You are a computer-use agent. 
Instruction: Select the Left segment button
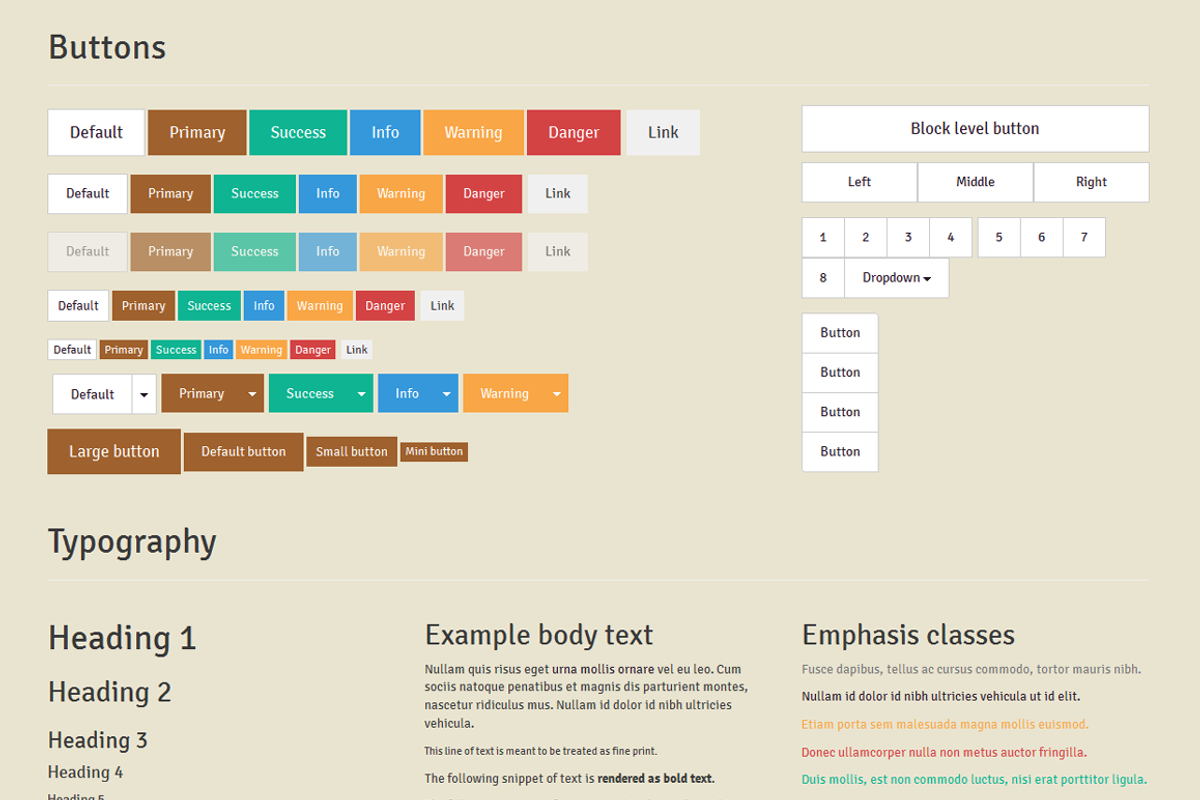(x=859, y=182)
